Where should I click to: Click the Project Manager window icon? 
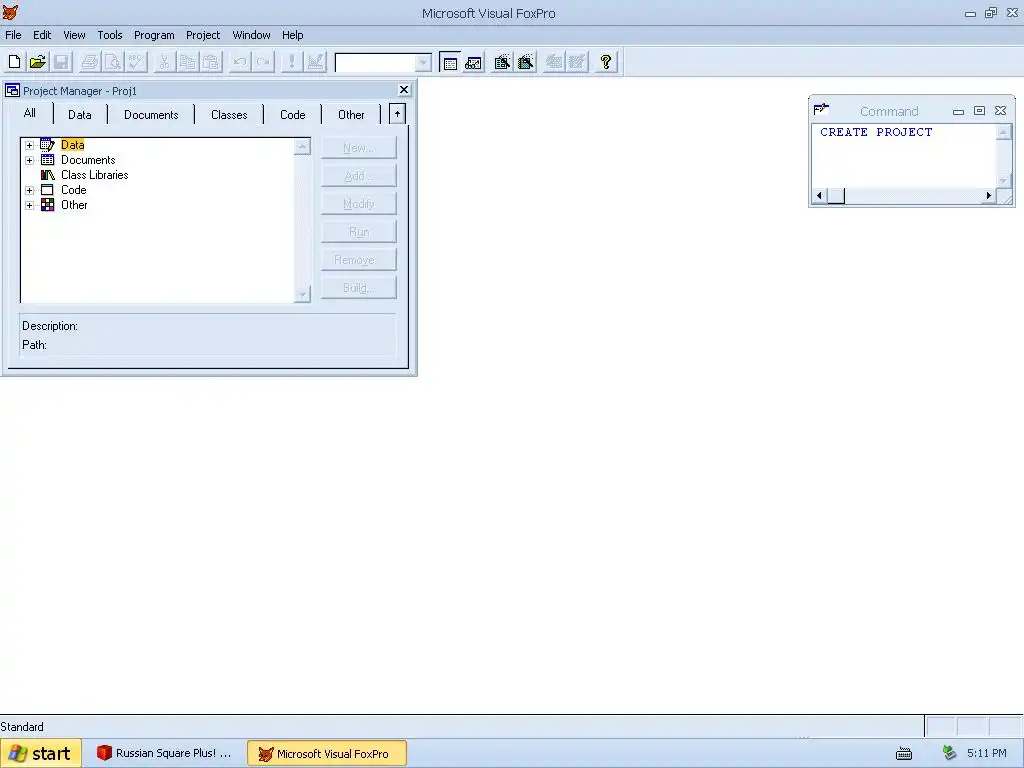12,90
